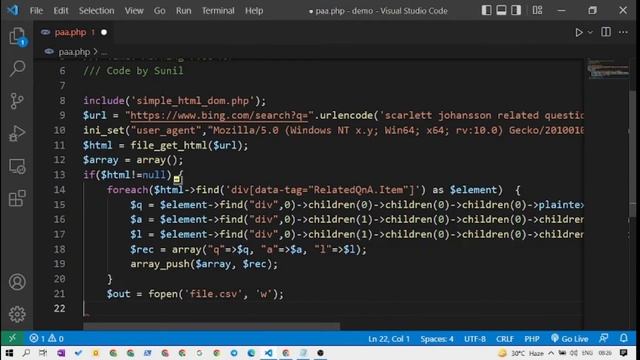Open Run and Debug view
640x360 pixels.
pyautogui.click(x=17, y=133)
